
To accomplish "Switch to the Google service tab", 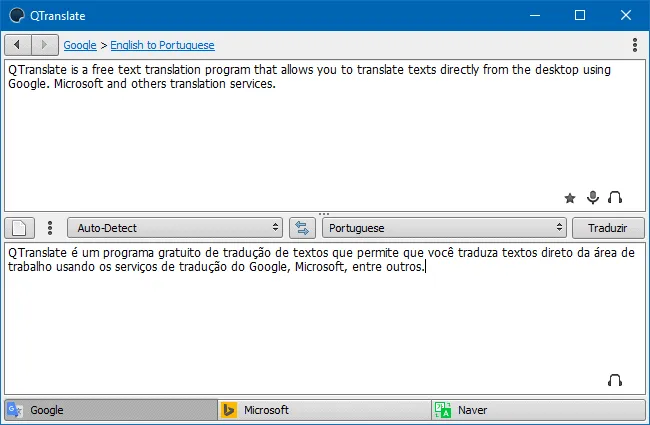I will [111, 410].
